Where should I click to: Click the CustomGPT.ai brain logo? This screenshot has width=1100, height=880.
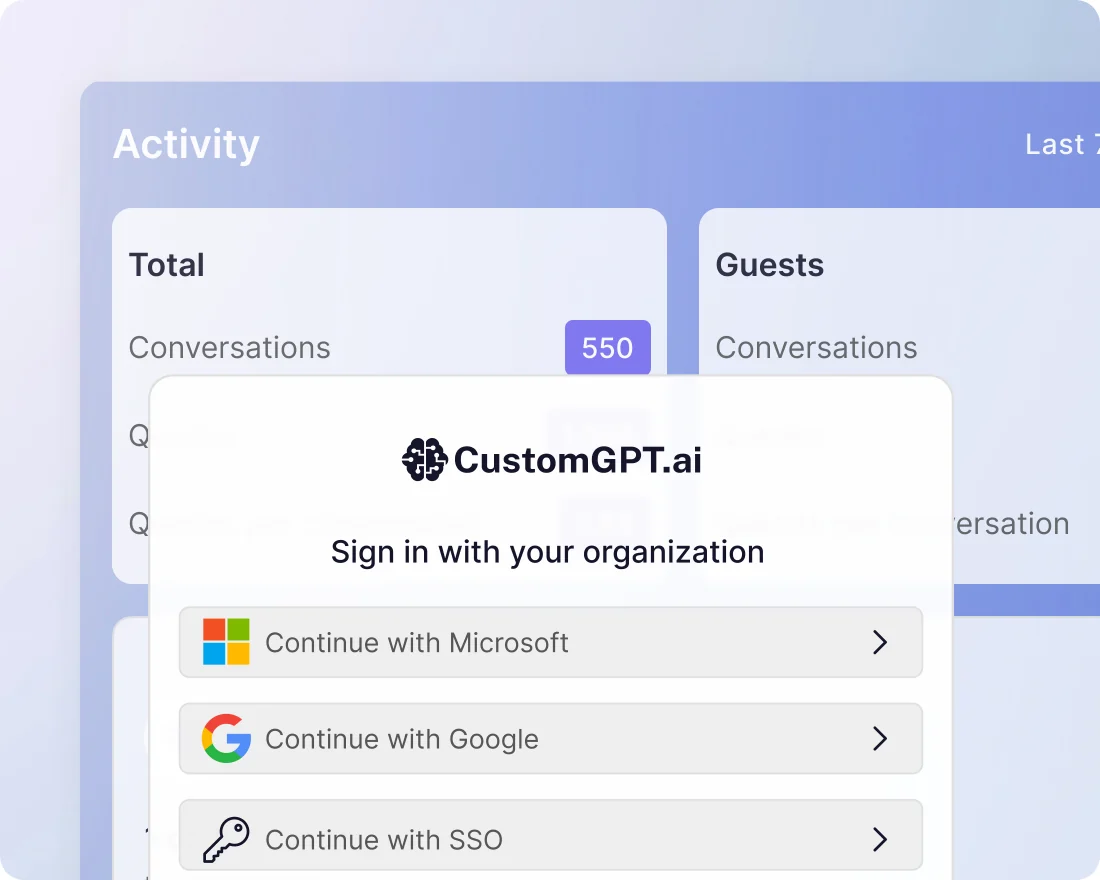point(424,460)
